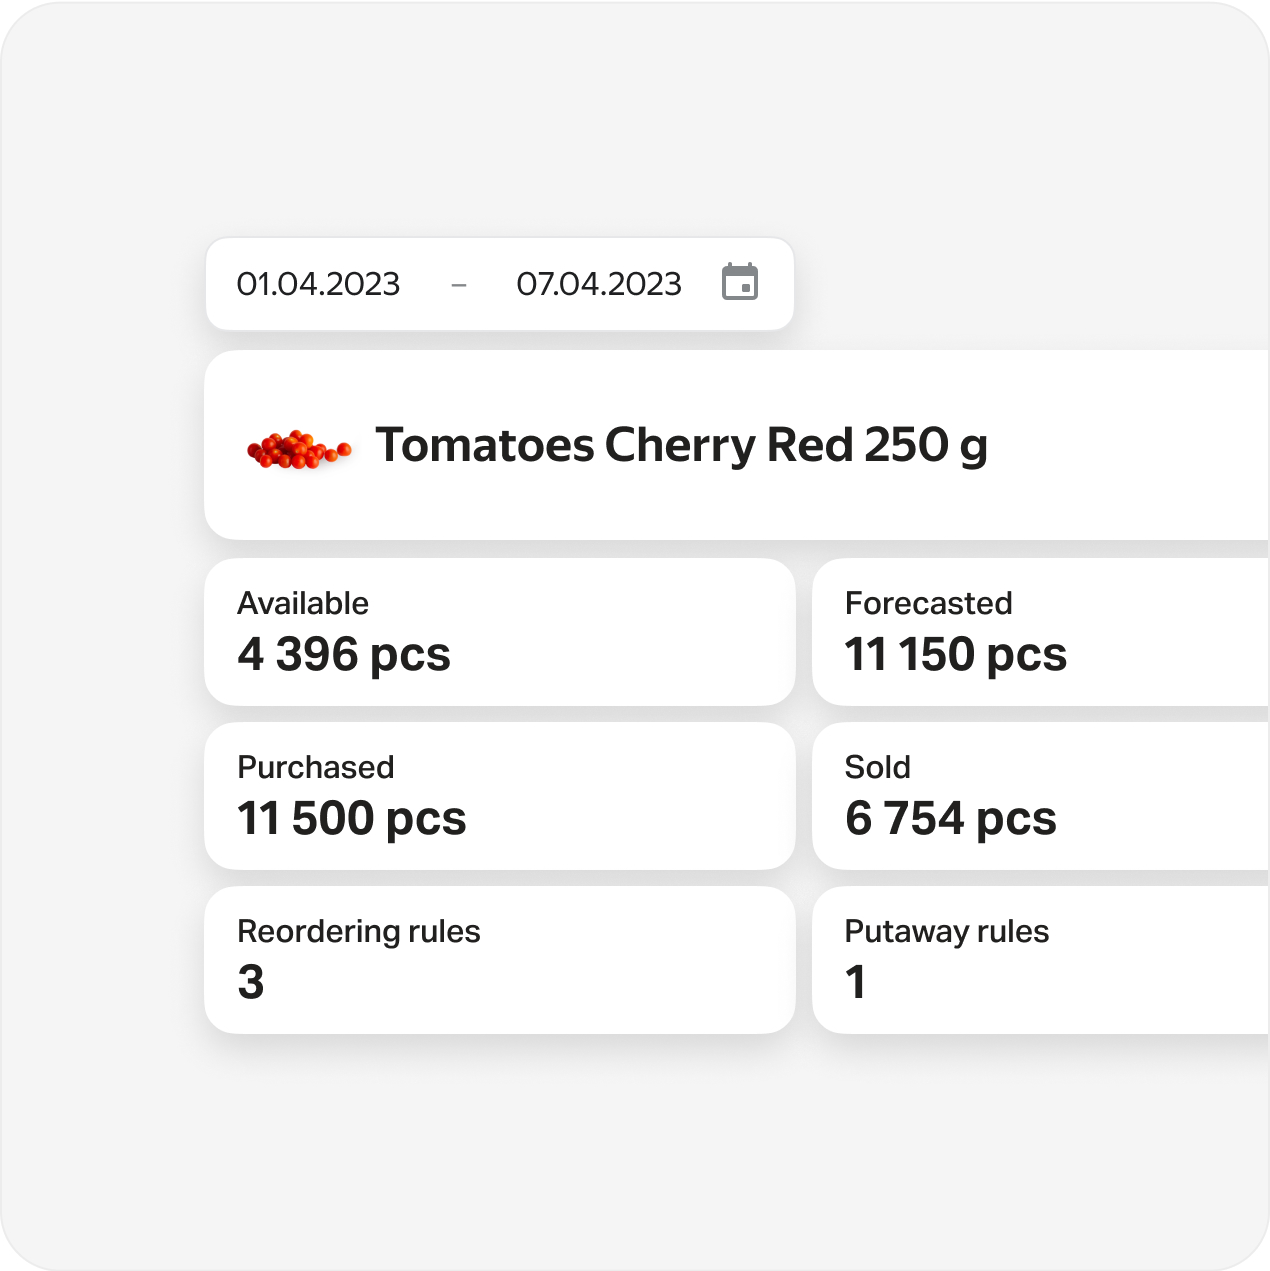This screenshot has width=1270, height=1271.
Task: Click the Available label text
Action: [x=303, y=603]
